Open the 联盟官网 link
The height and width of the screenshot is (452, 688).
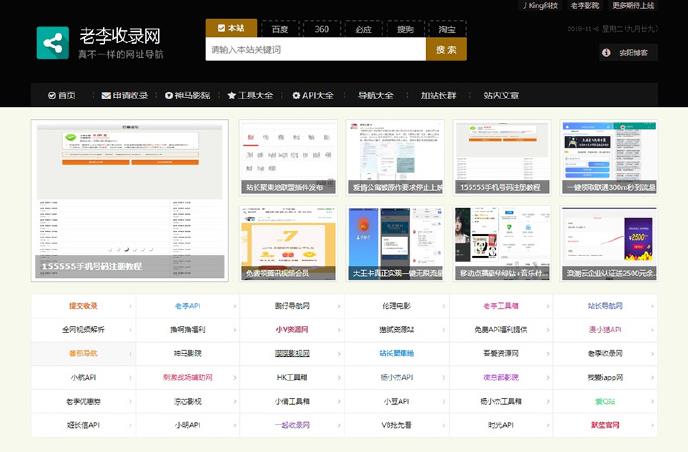point(606,426)
